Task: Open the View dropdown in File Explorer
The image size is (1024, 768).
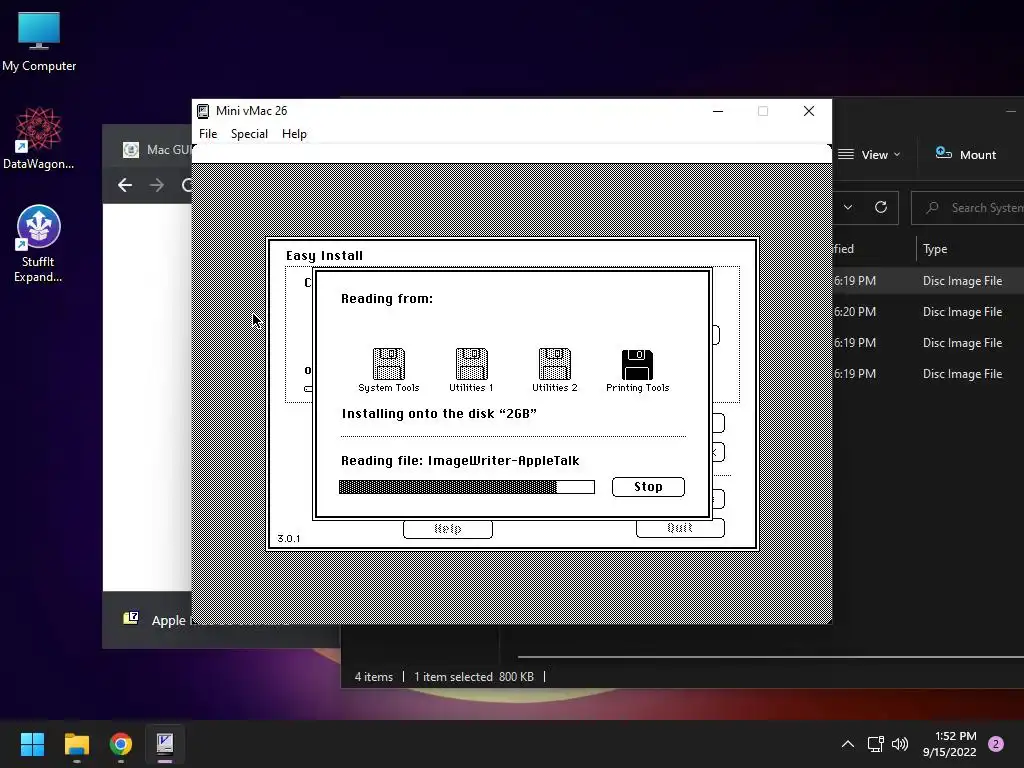Action: click(x=869, y=155)
